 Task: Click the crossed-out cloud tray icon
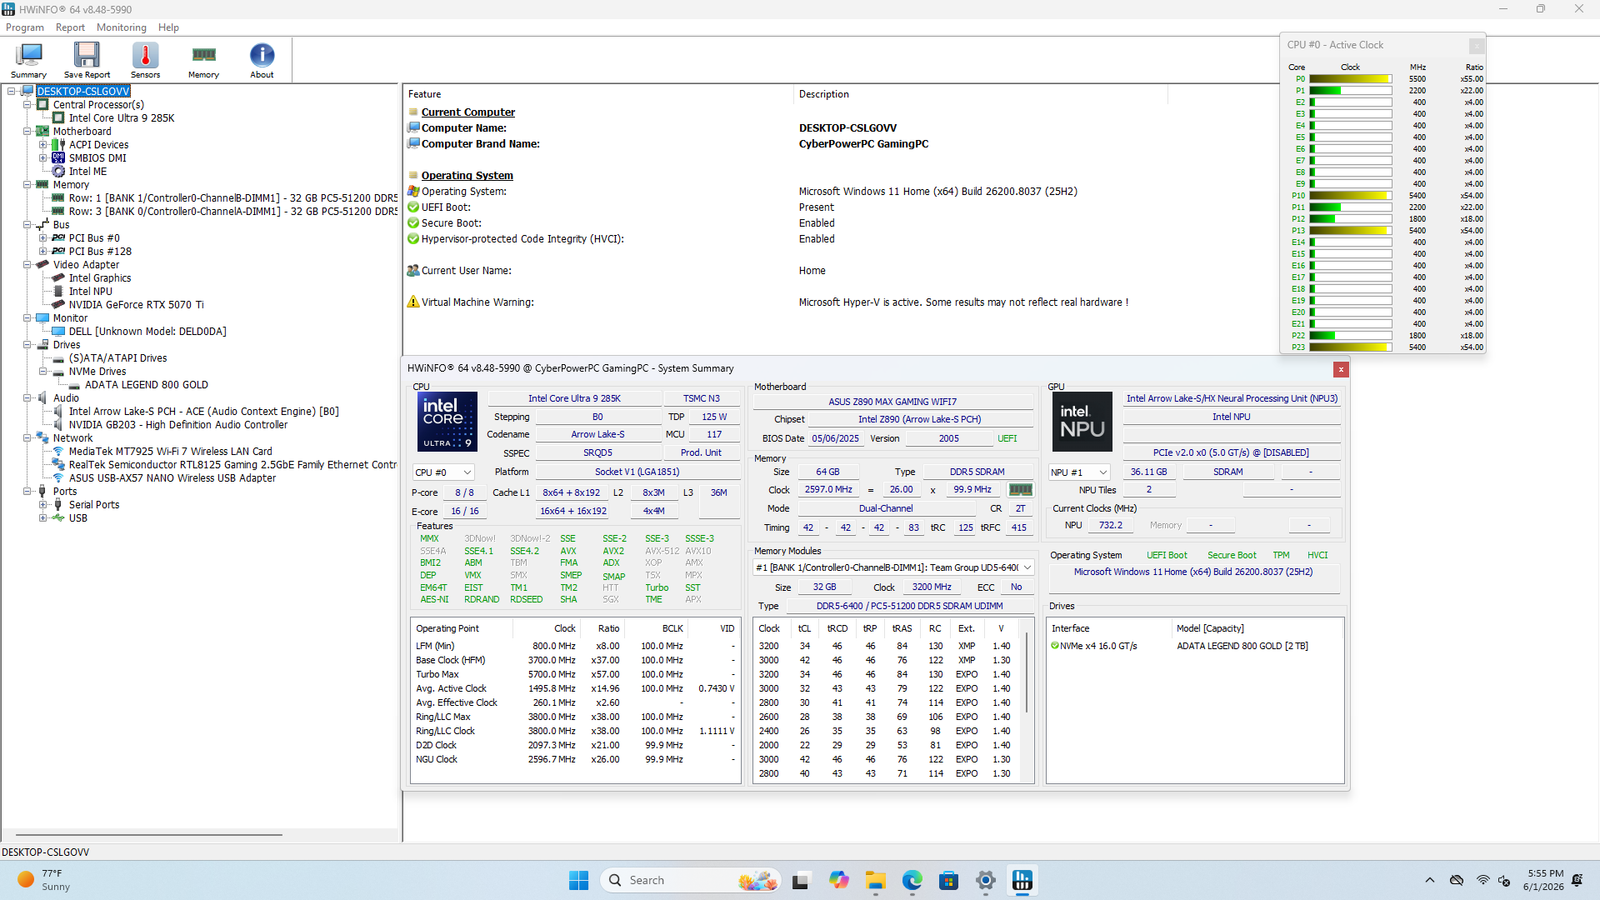pos(1457,880)
